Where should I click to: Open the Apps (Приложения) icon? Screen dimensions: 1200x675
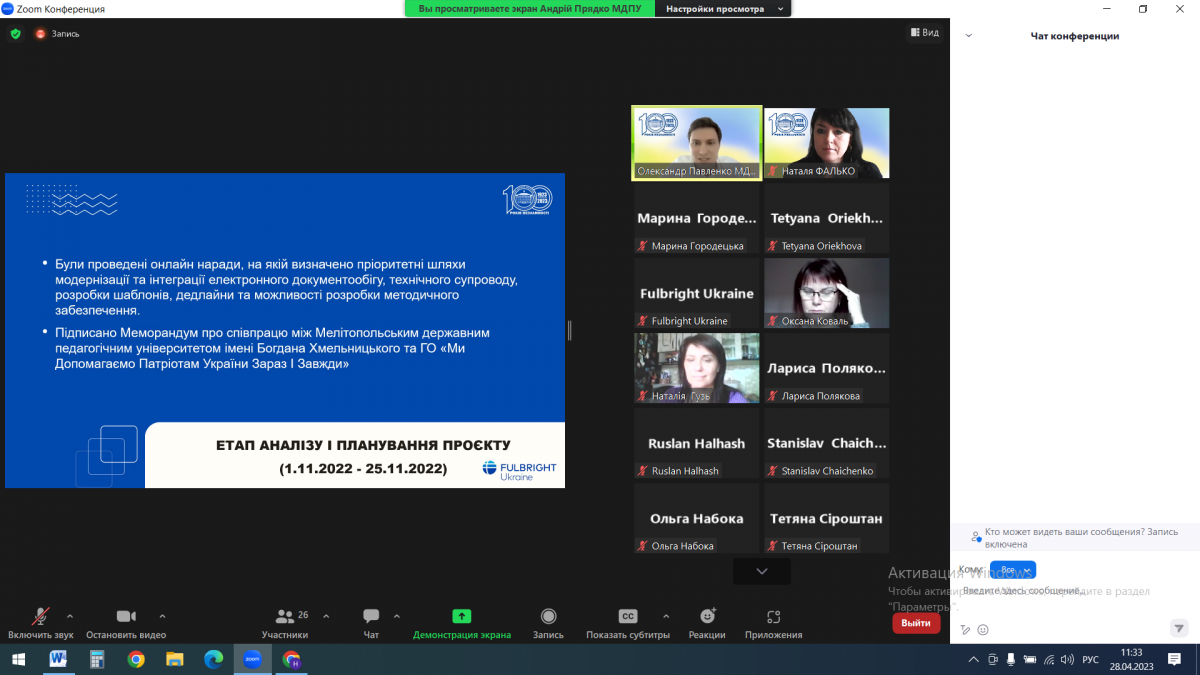click(773, 617)
